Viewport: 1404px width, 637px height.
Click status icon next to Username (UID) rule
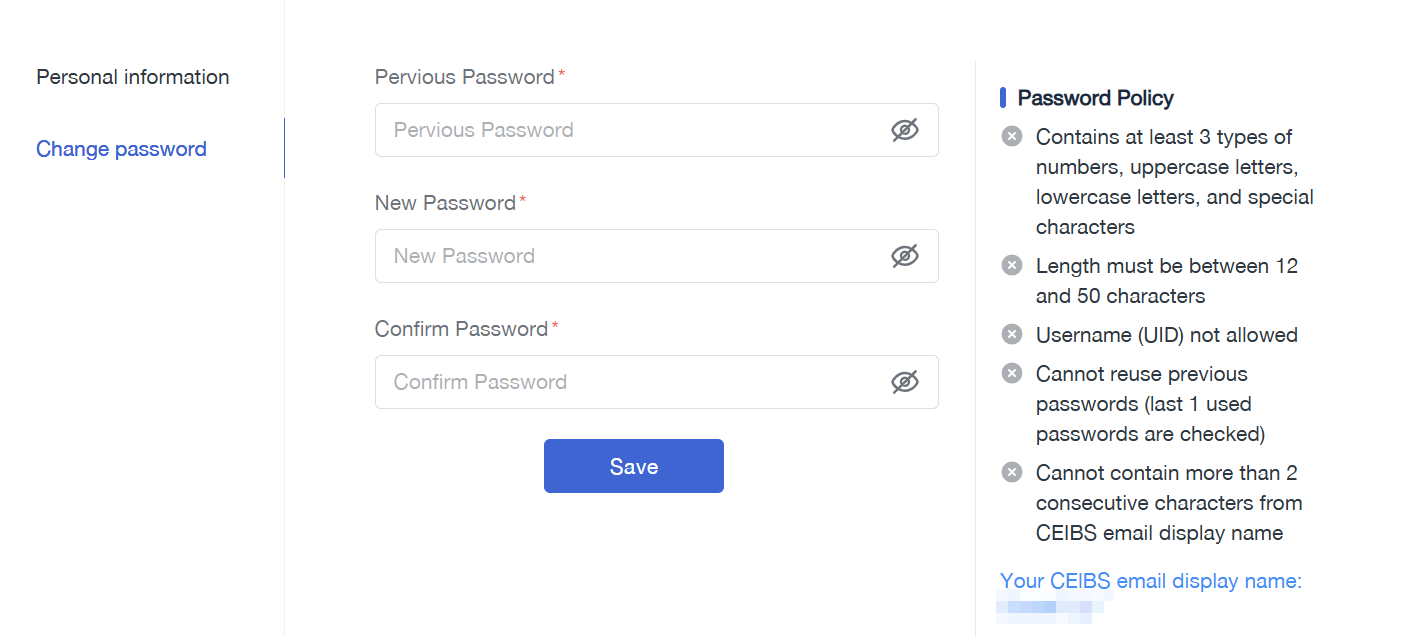tap(1012, 334)
